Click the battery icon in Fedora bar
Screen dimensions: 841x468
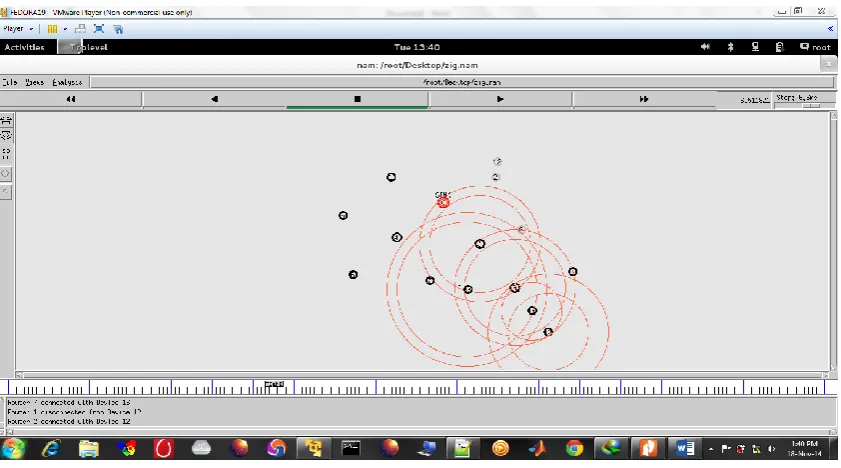click(779, 47)
